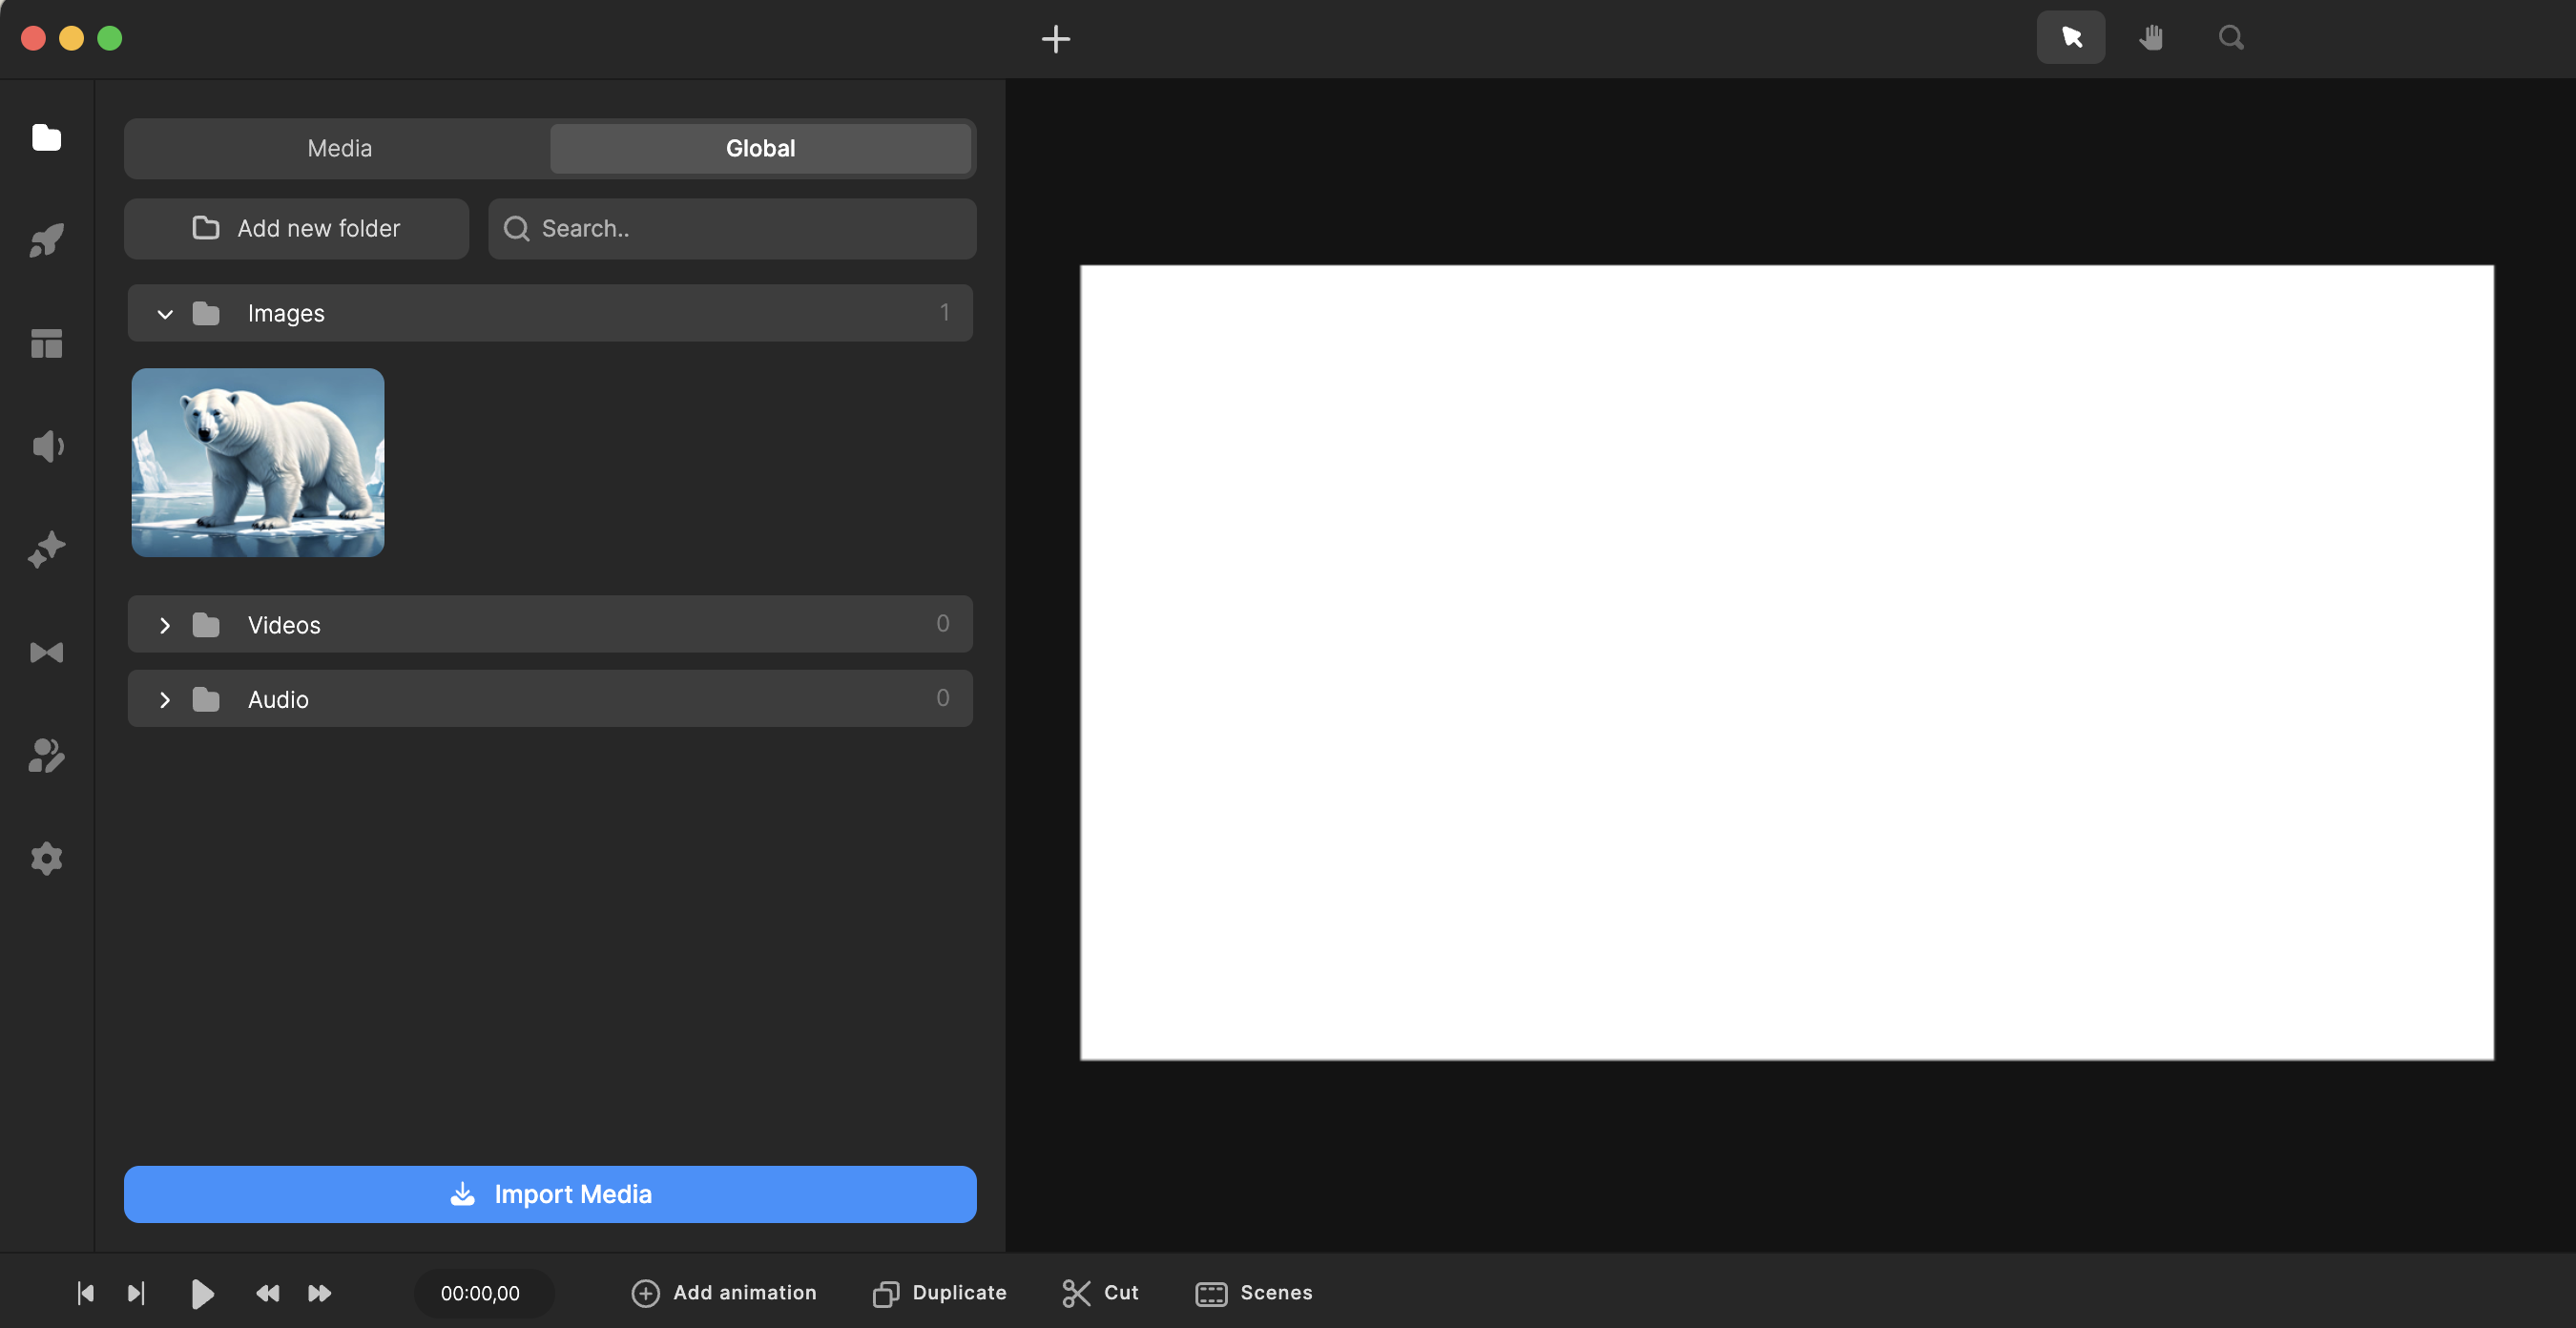Expand the Audio folder chevron

click(x=165, y=699)
